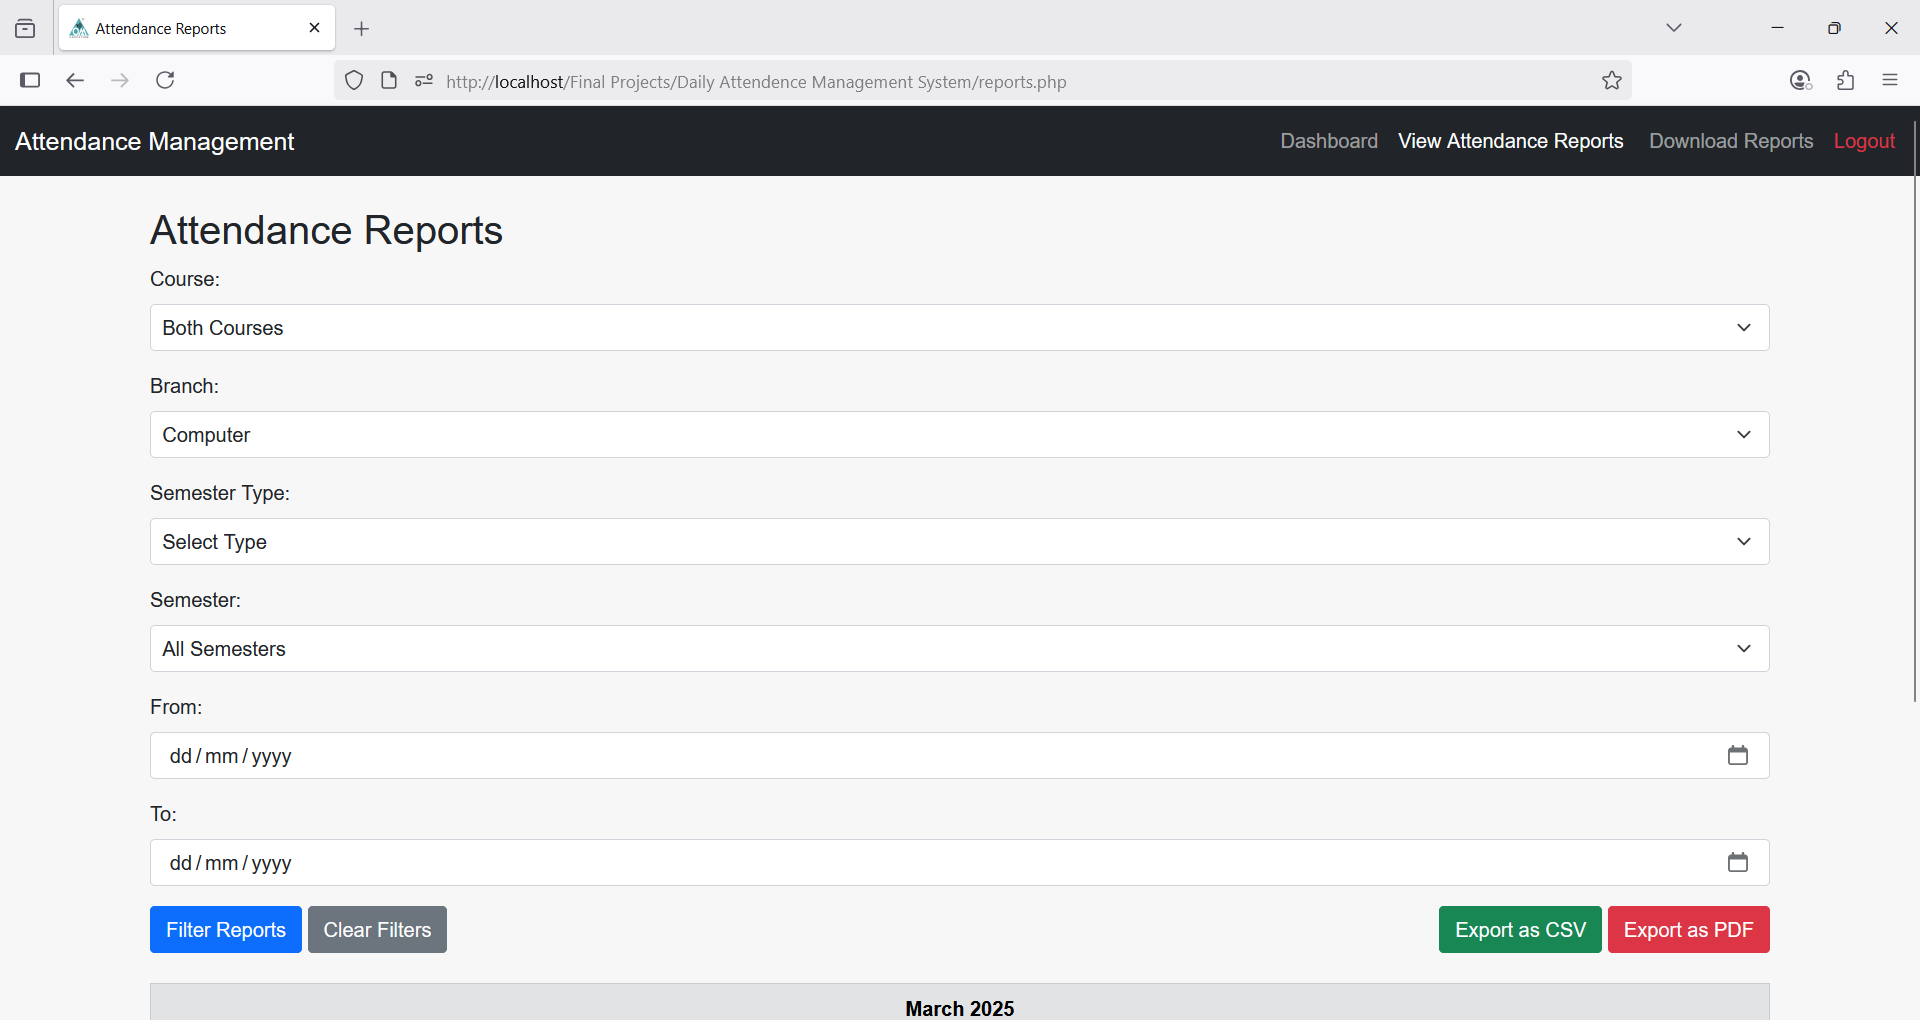Toggle the browser sidebar
Viewport: 1920px width, 1020px height.
(x=30, y=80)
